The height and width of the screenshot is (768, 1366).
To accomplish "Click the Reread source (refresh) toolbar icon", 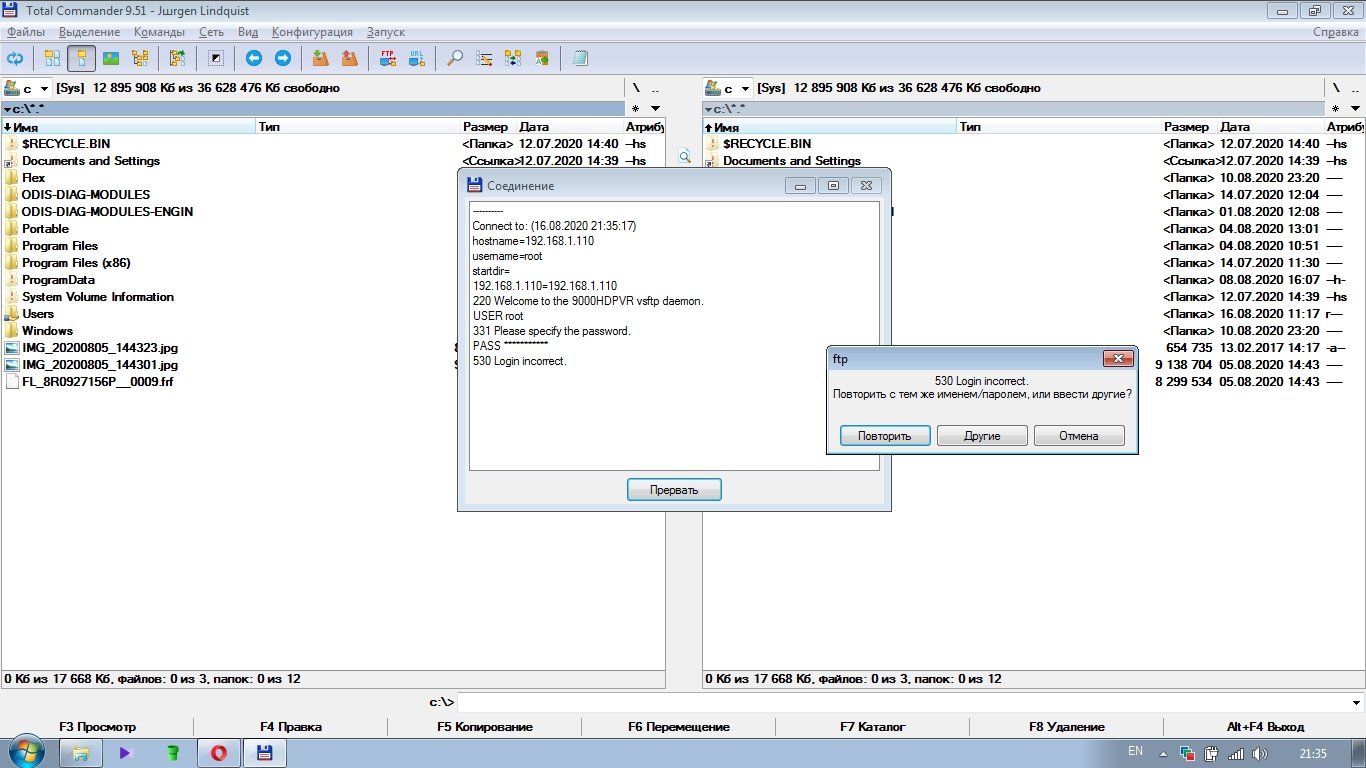I will coord(15,58).
